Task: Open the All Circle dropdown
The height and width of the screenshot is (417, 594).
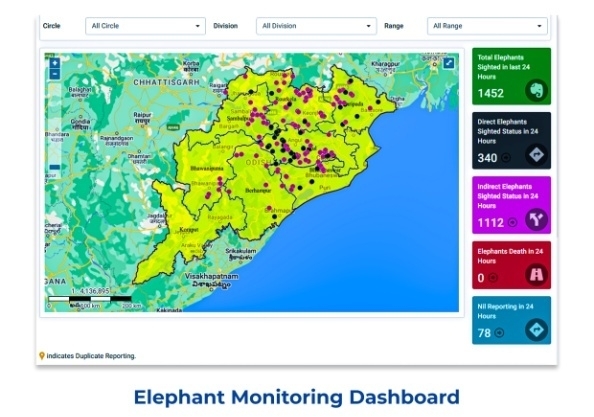Action: pyautogui.click(x=145, y=26)
